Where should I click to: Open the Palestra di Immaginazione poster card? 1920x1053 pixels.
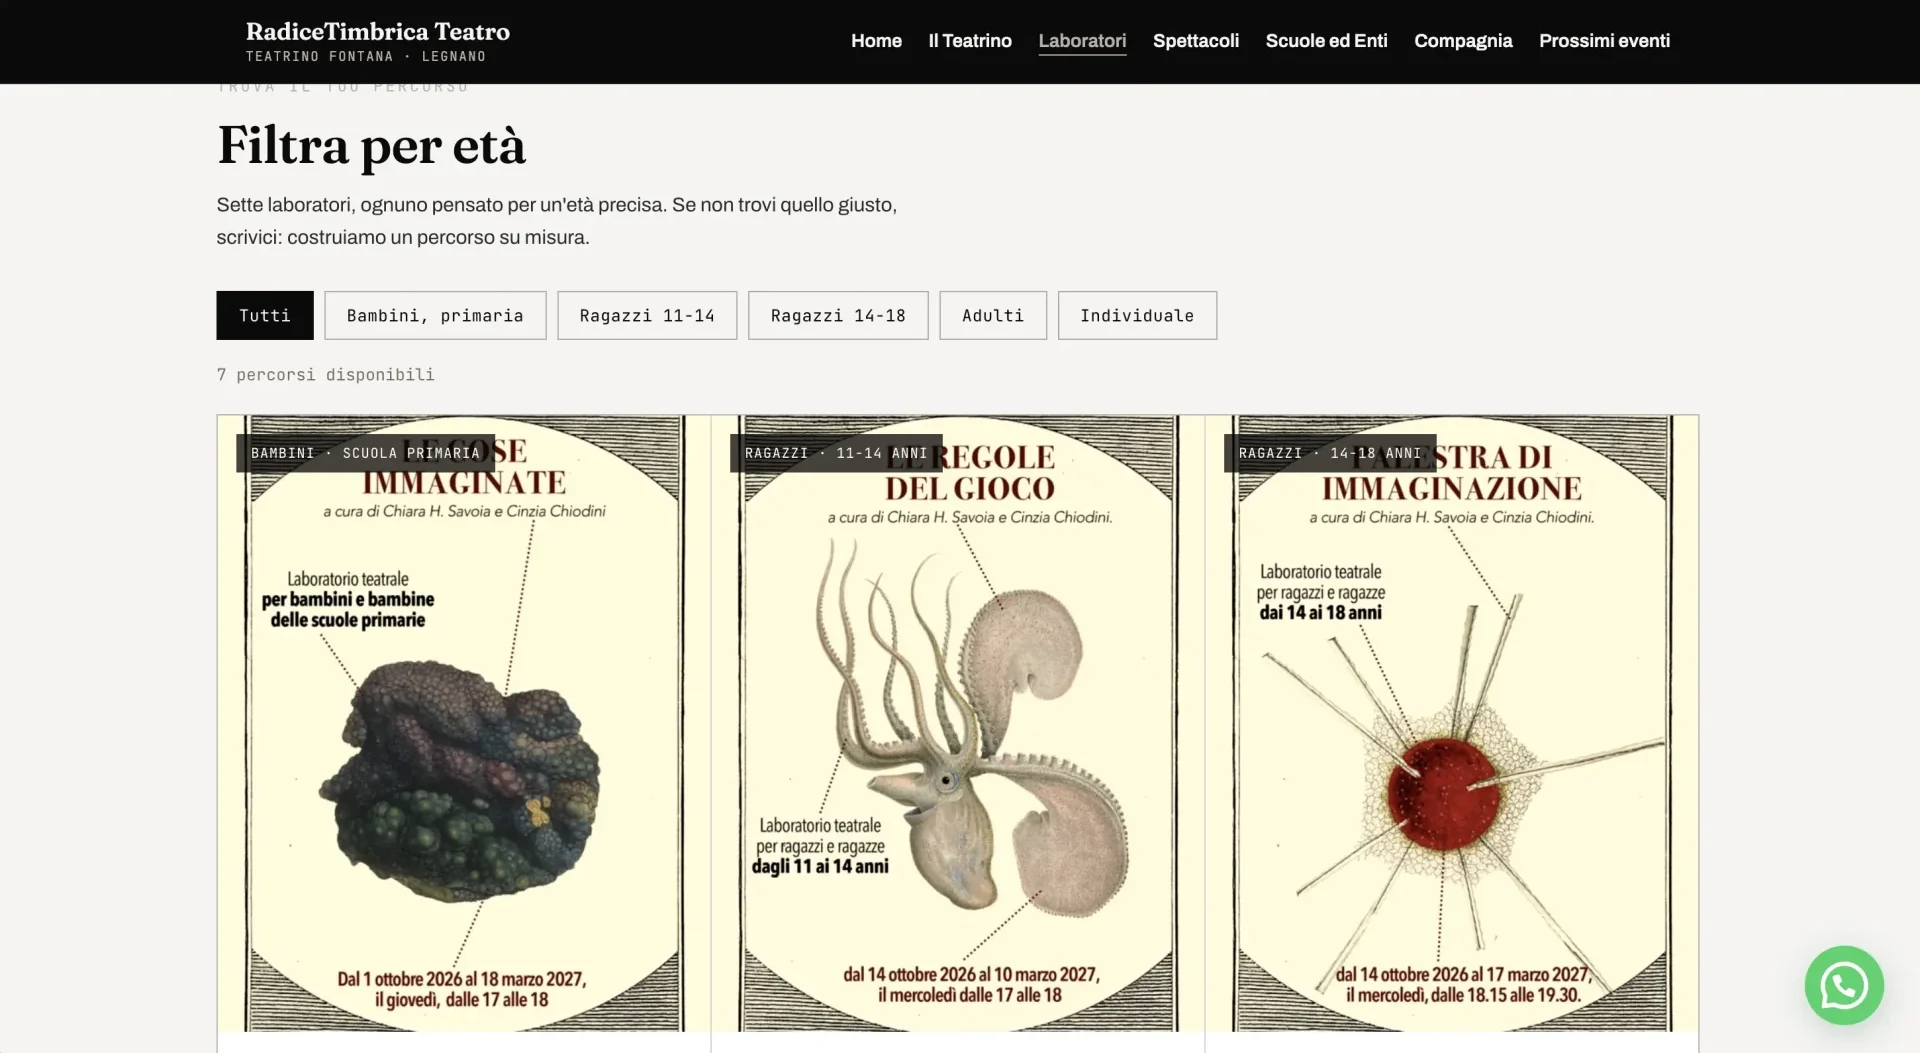[1452, 723]
